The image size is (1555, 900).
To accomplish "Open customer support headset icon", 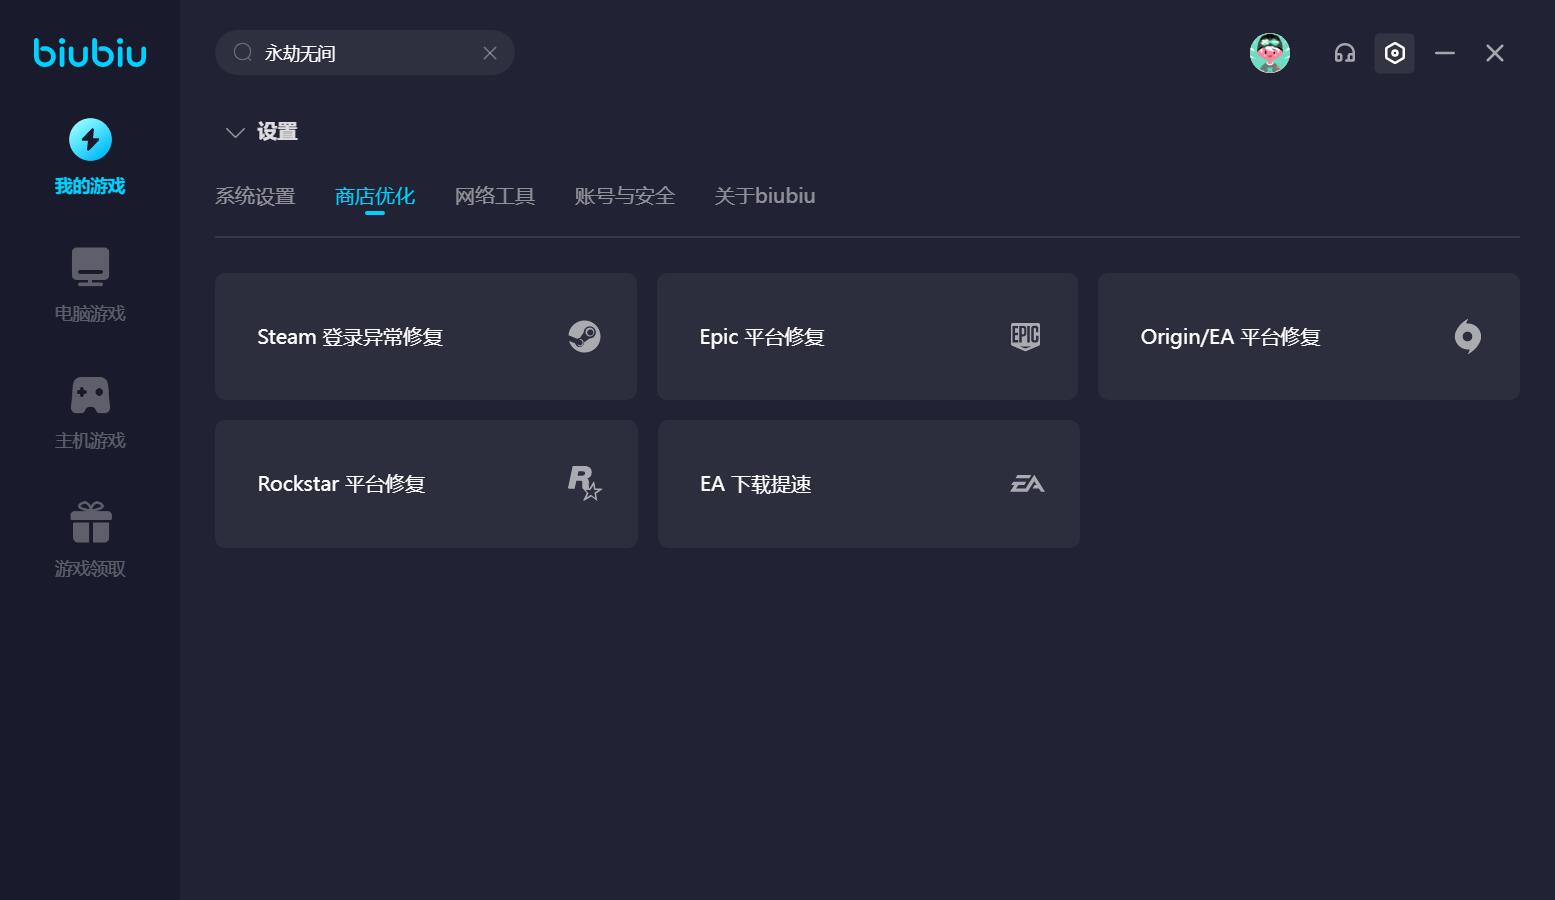I will point(1345,53).
